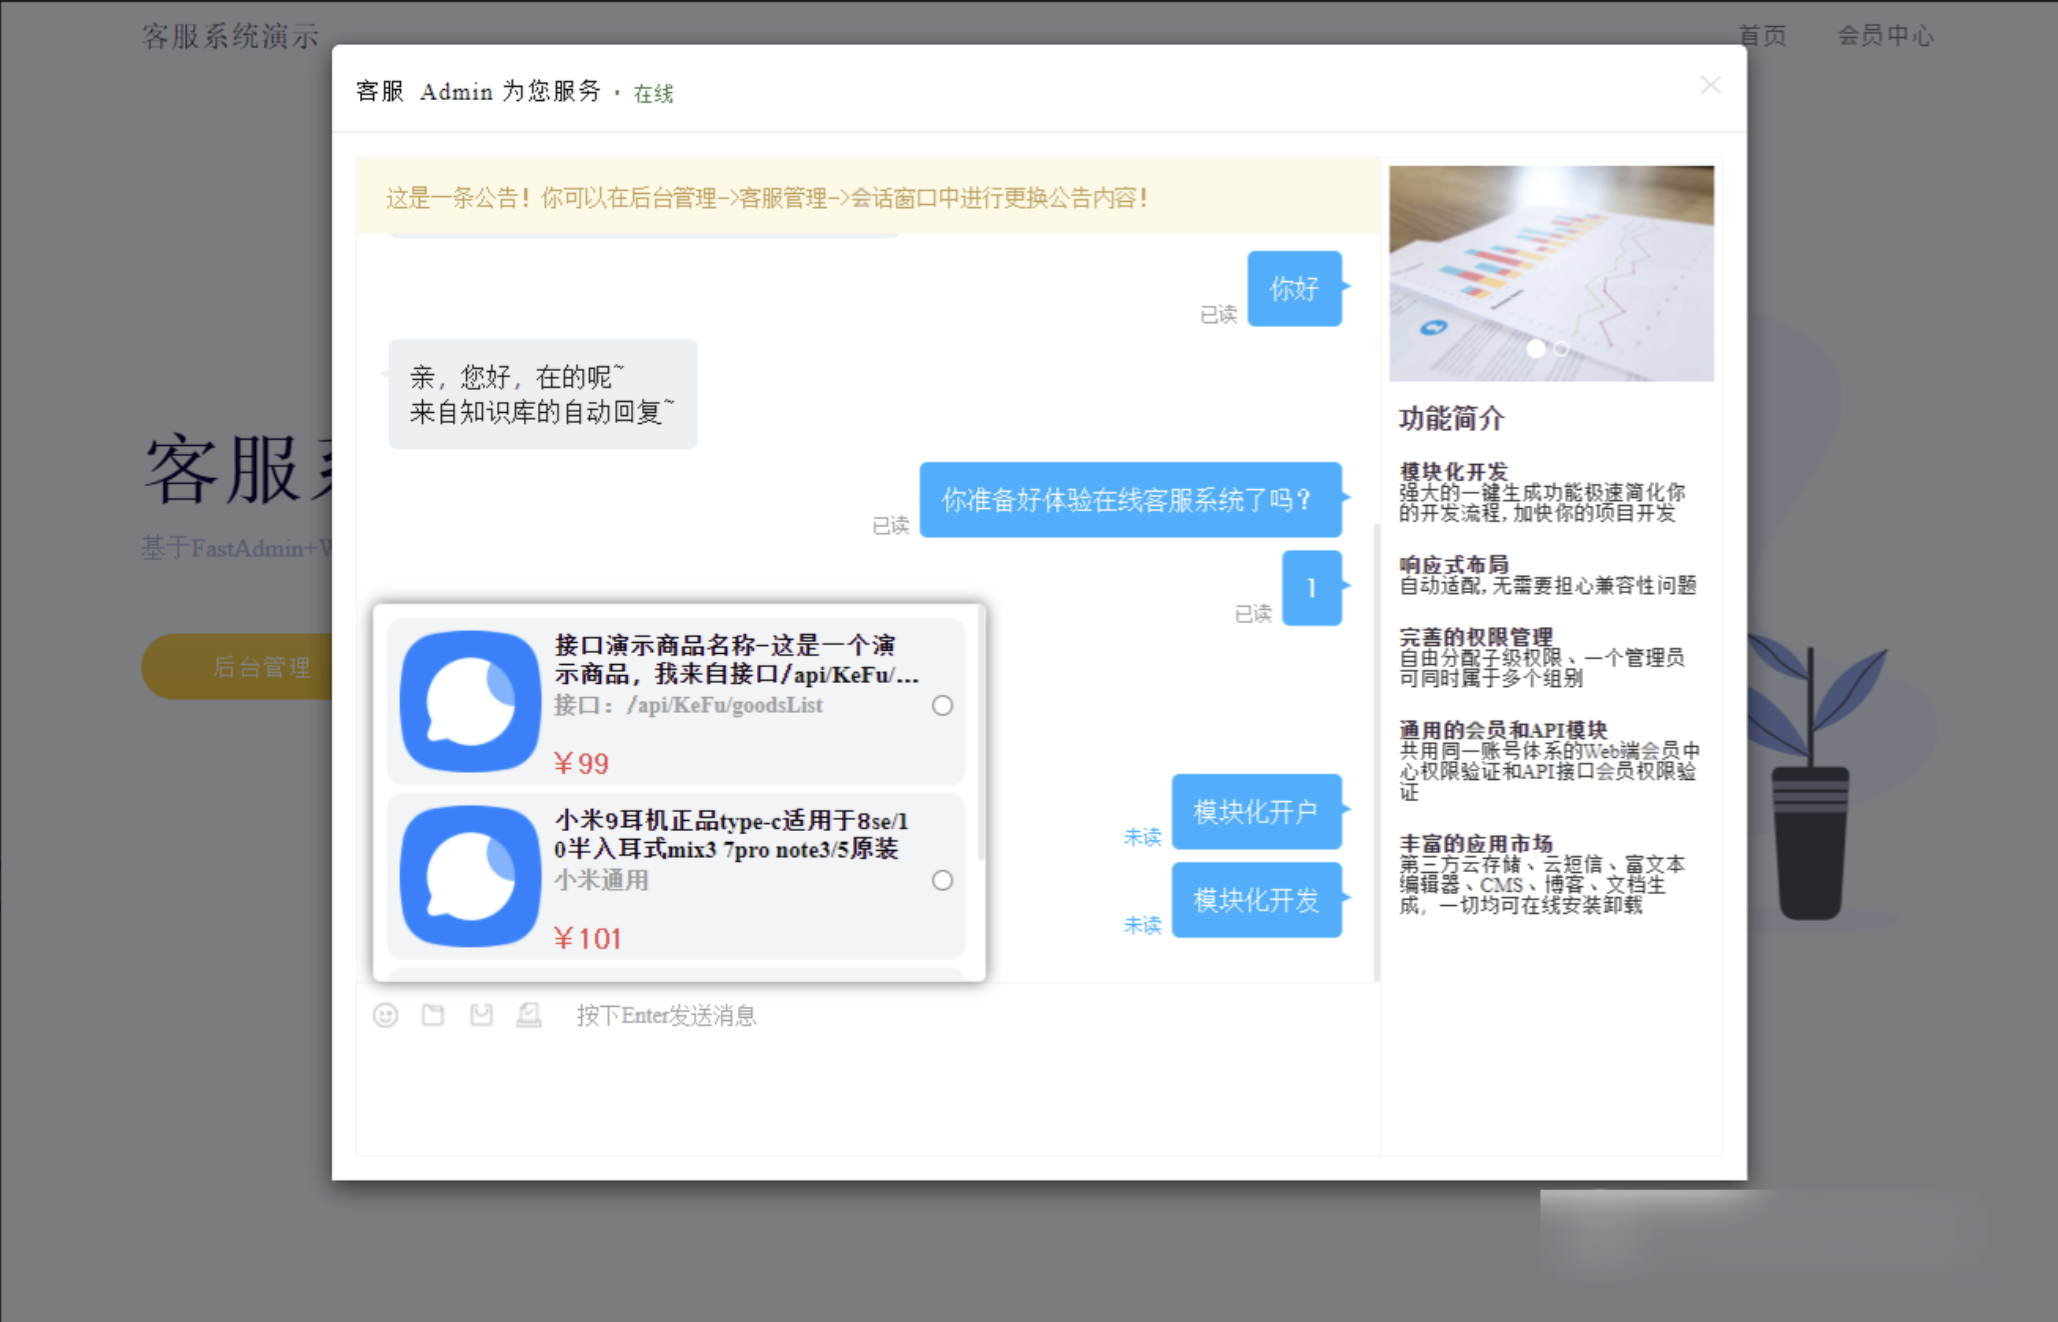This screenshot has height=1322, width=2058.
Task: Open 会员中心 in the top navigation
Action: coord(1886,35)
